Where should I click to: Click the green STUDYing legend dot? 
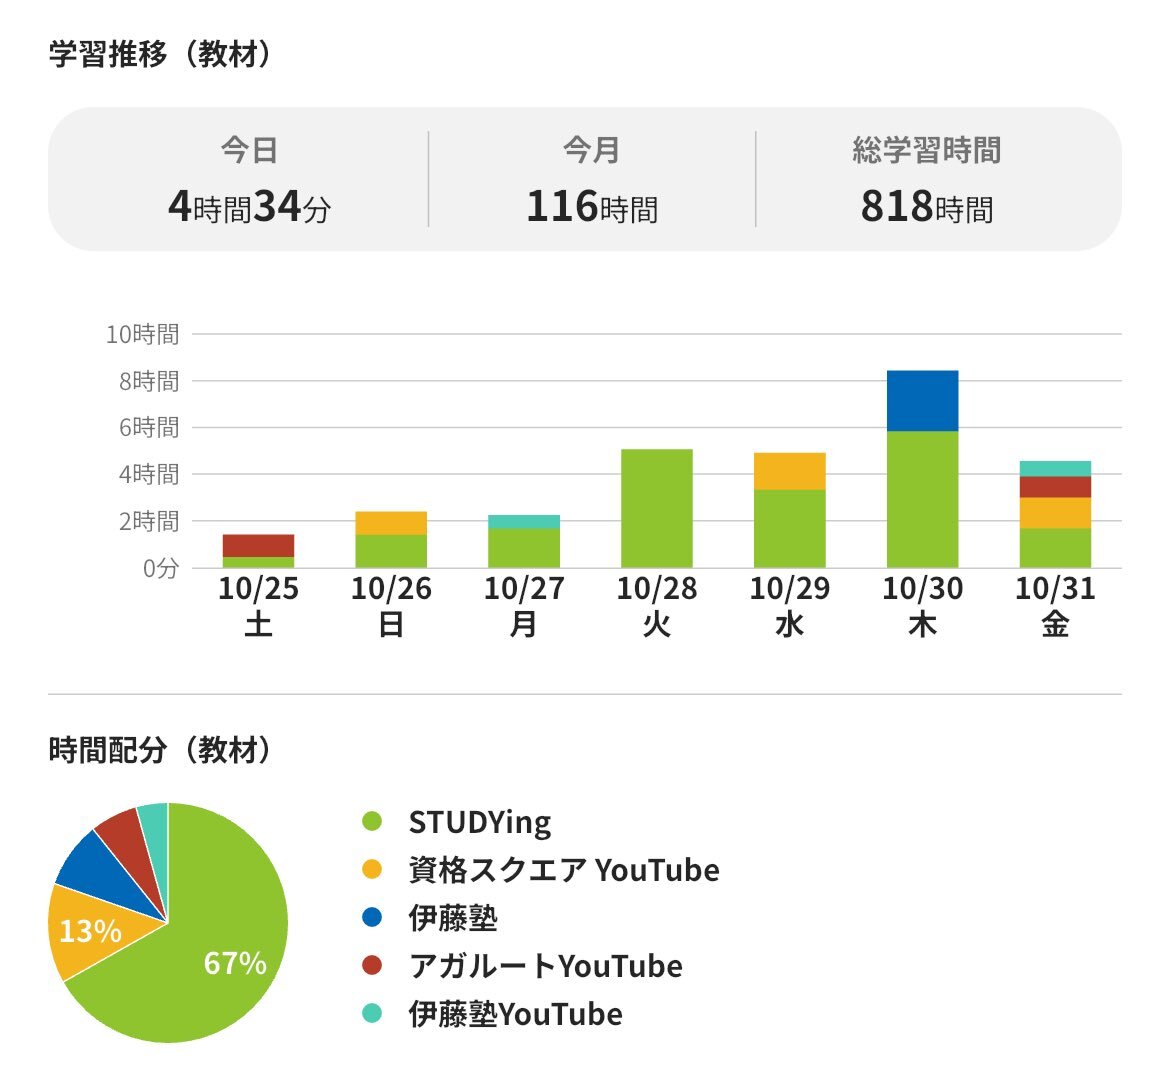[372, 822]
